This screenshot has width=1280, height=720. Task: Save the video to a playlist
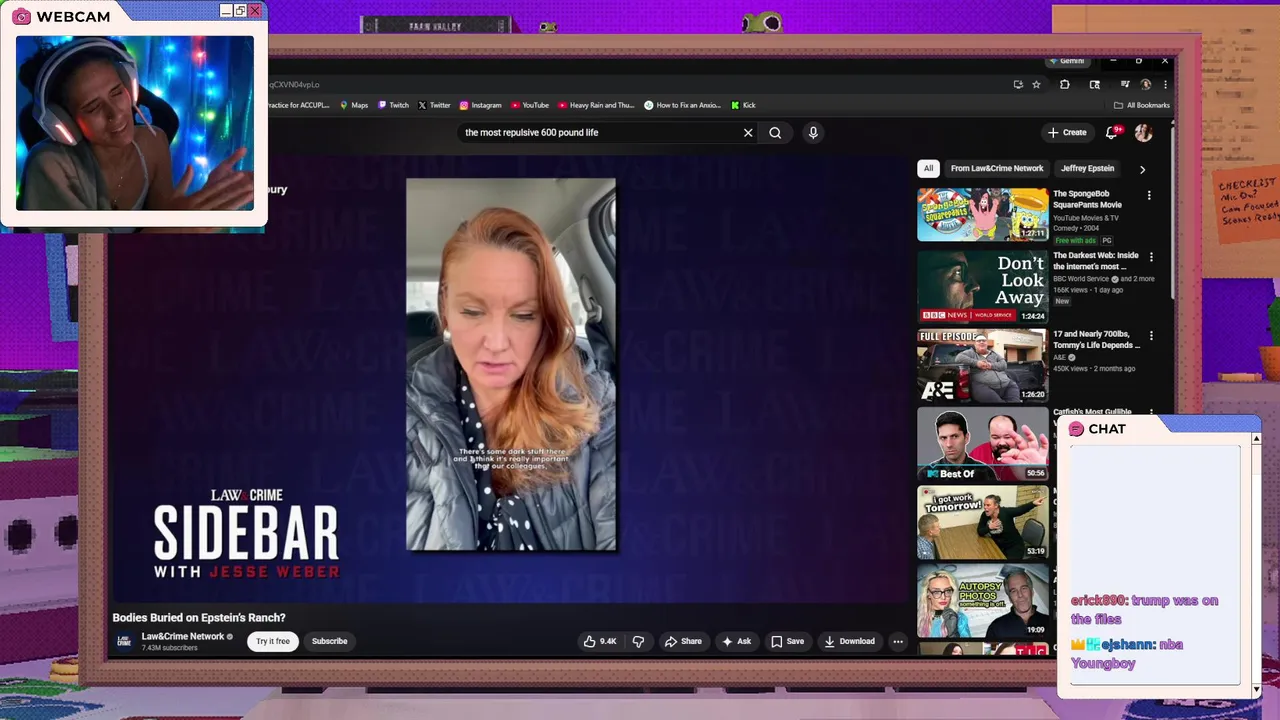pos(787,641)
